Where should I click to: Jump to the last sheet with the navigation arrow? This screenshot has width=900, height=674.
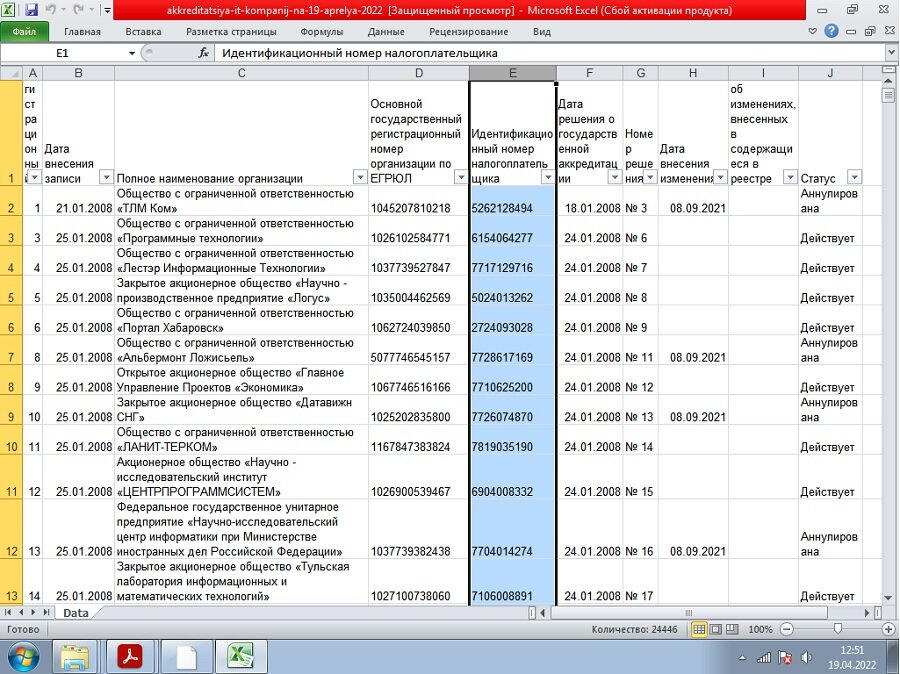(x=46, y=613)
